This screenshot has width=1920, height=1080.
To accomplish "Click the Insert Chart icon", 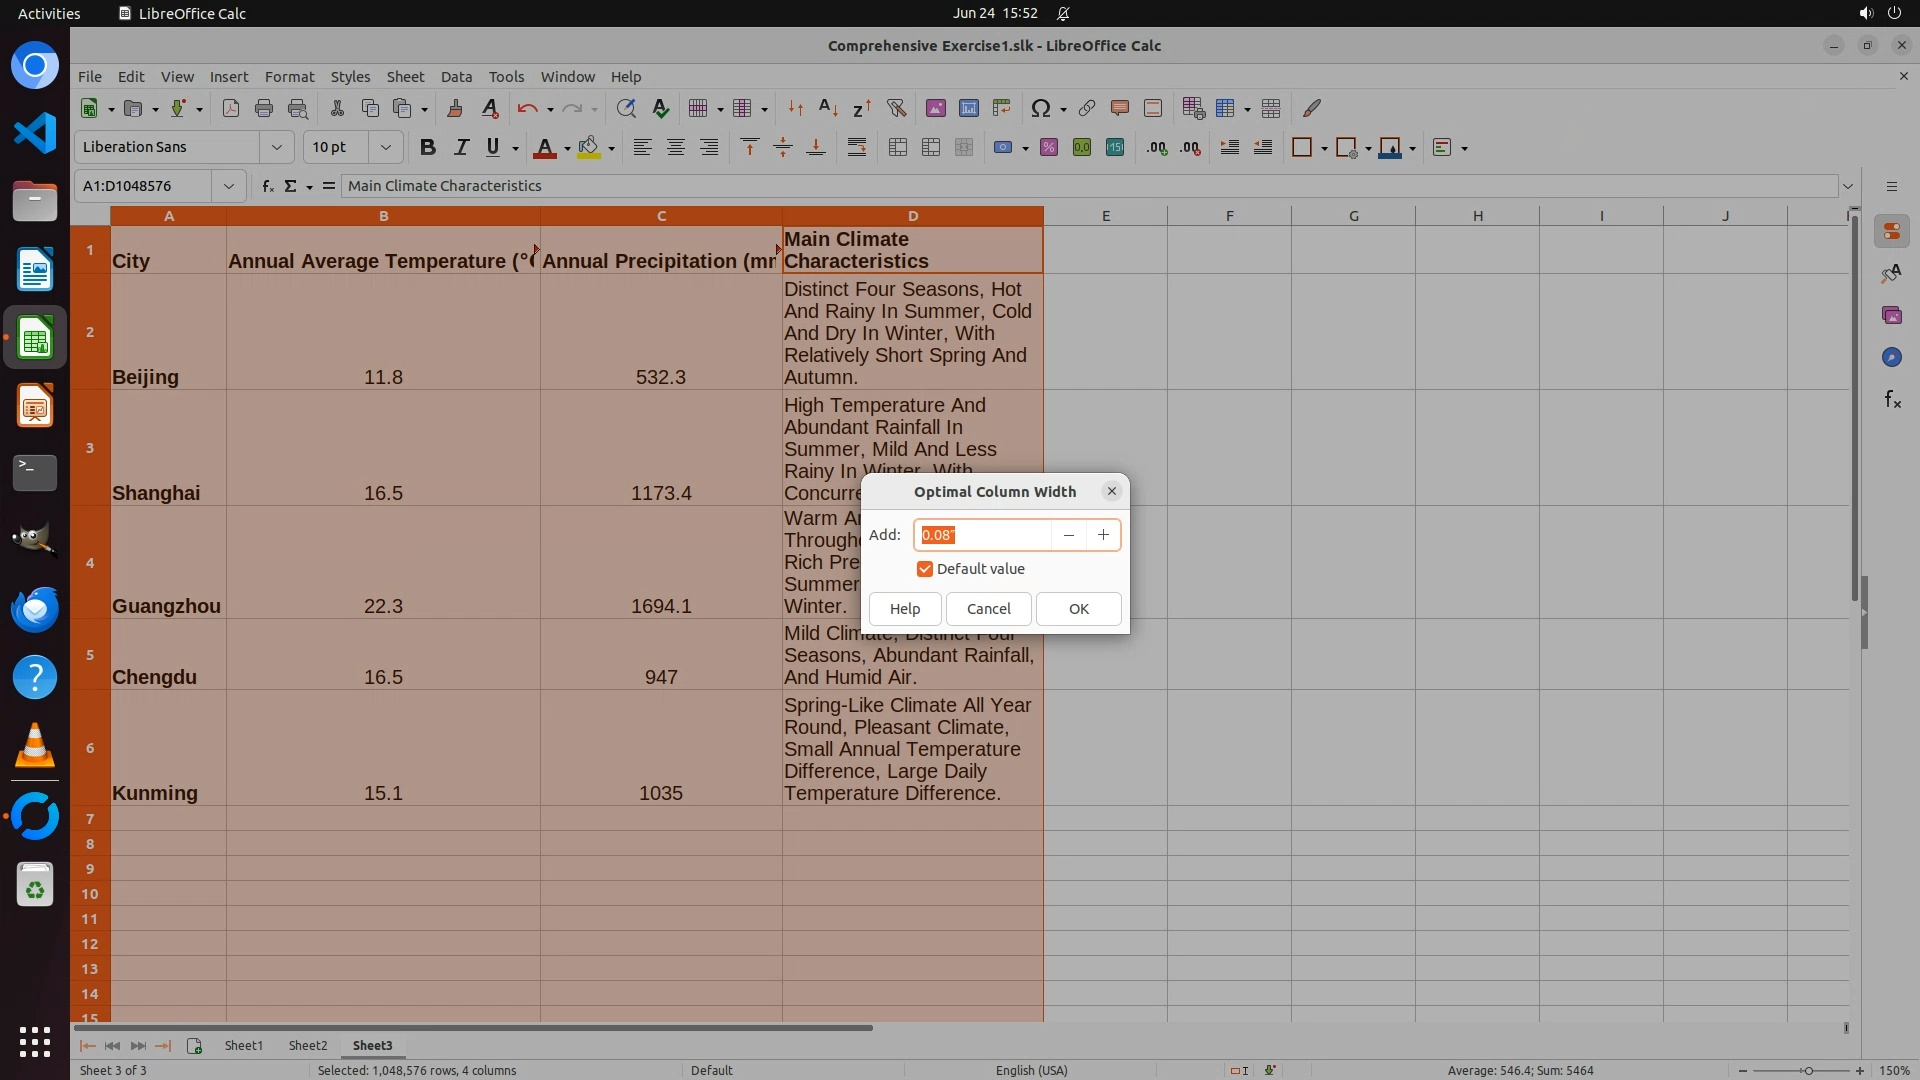I will coord(968,108).
